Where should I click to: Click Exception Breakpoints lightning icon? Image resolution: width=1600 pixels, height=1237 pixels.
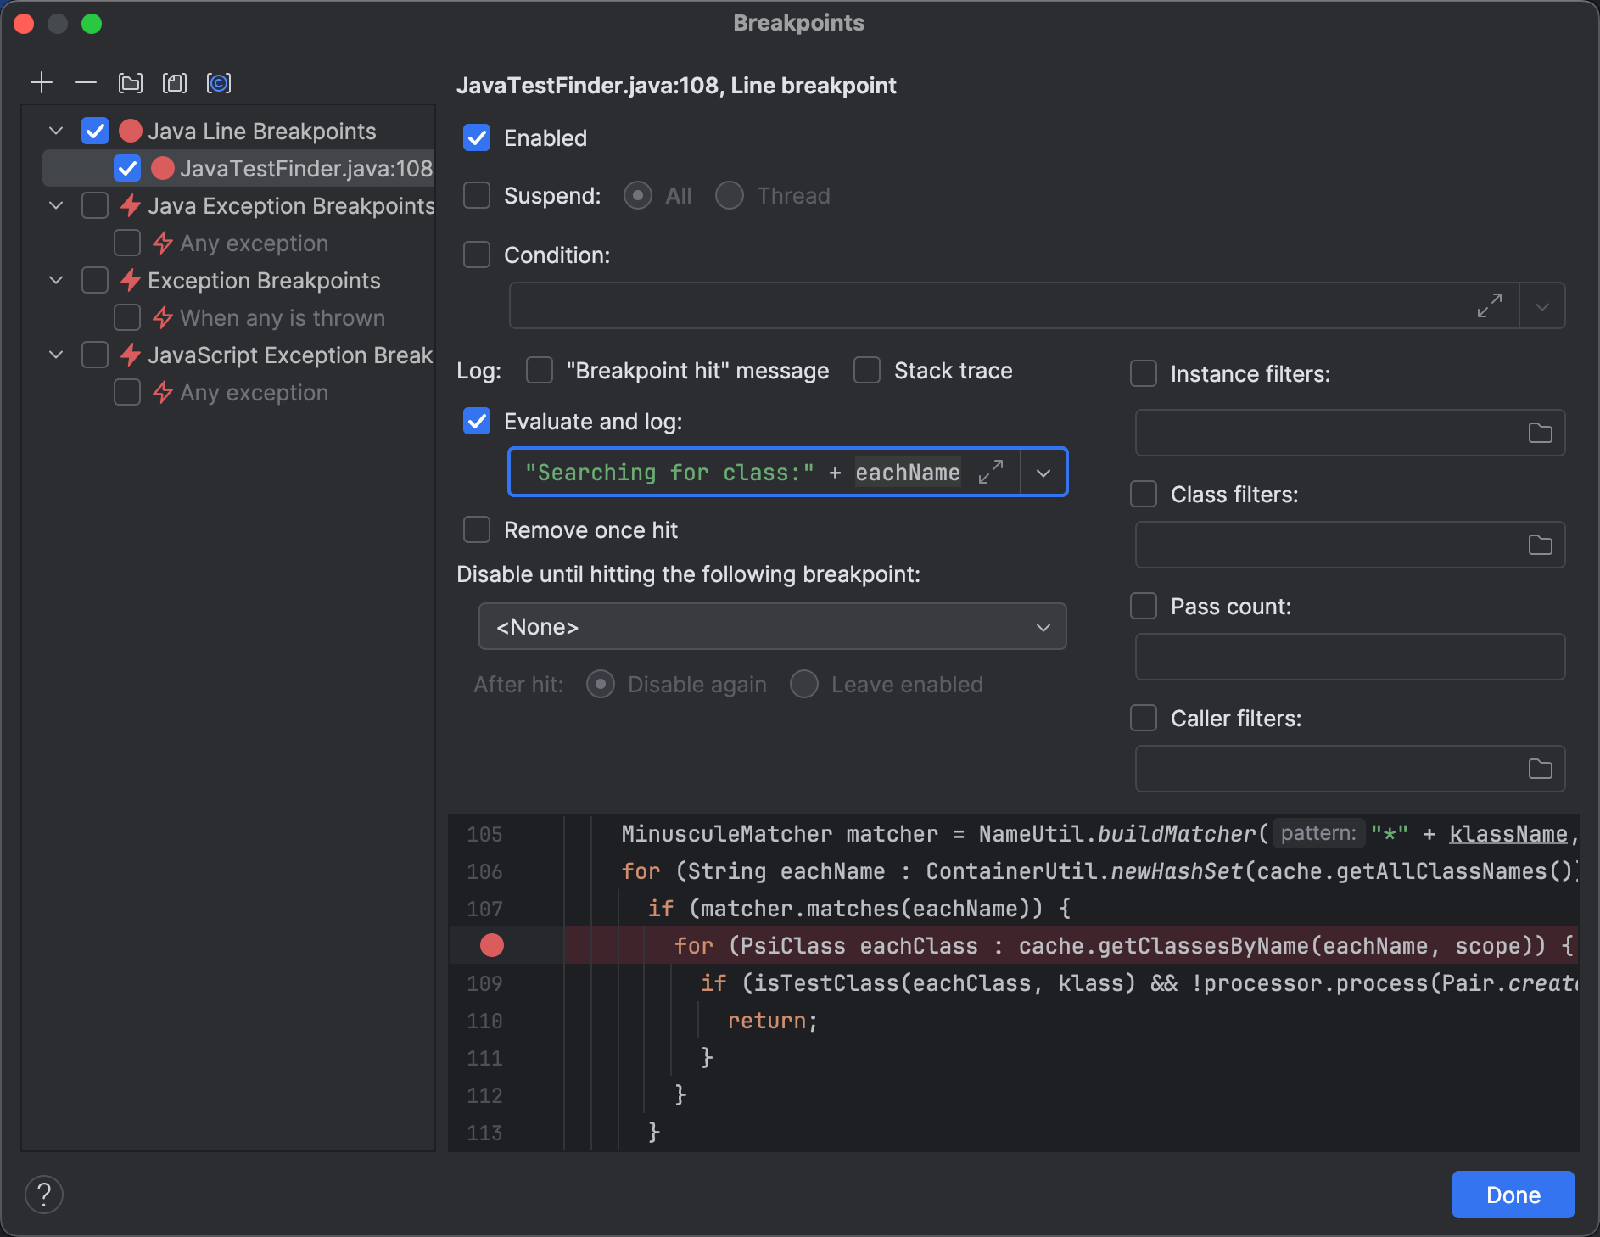pos(130,280)
